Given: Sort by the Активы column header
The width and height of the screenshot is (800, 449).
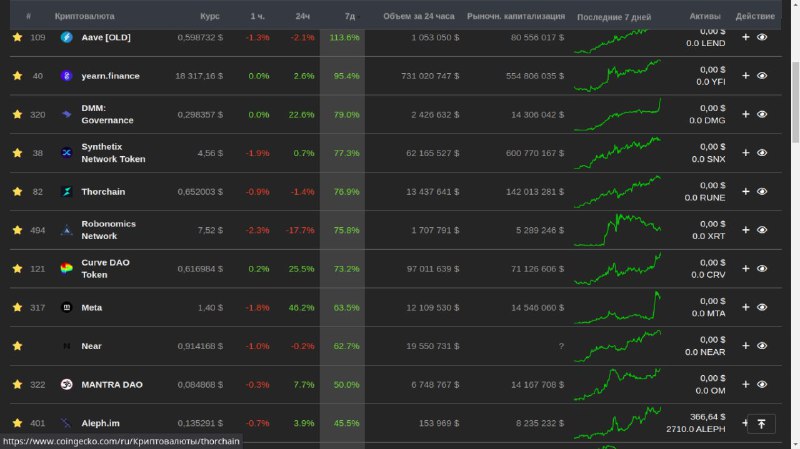Looking at the screenshot, I should [705, 16].
